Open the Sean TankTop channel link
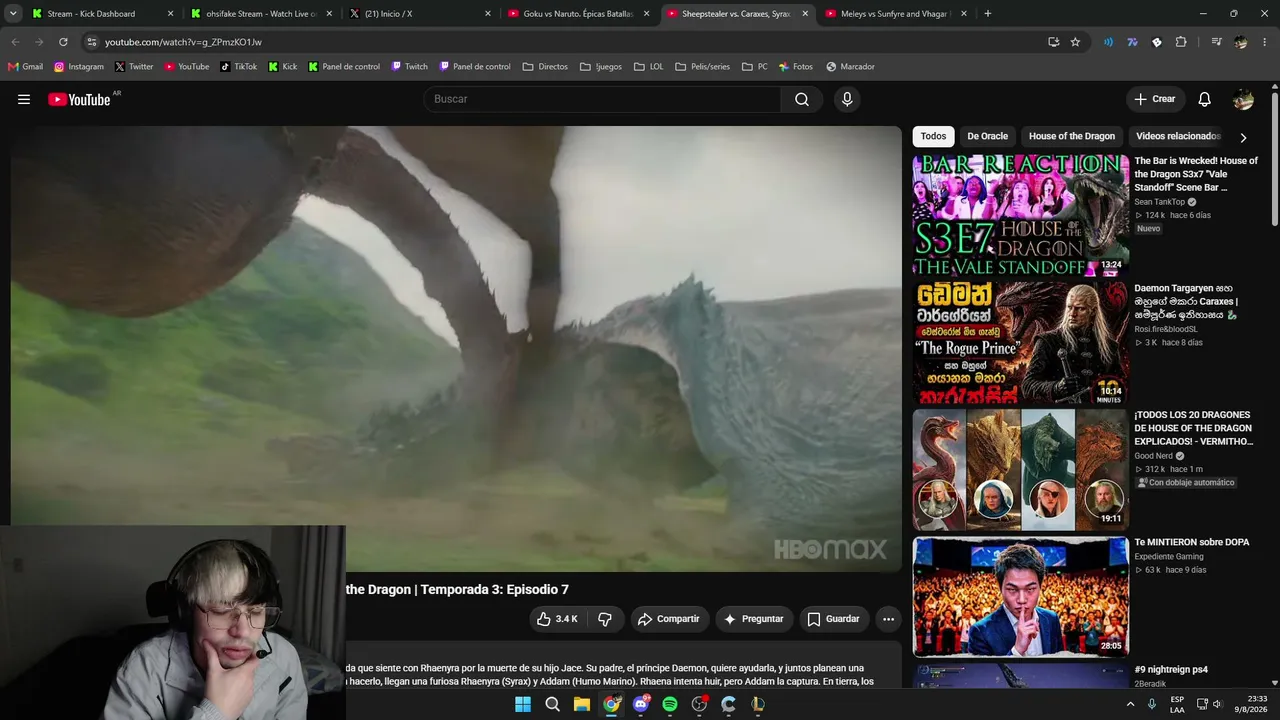This screenshot has height=720, width=1280. (1159, 202)
